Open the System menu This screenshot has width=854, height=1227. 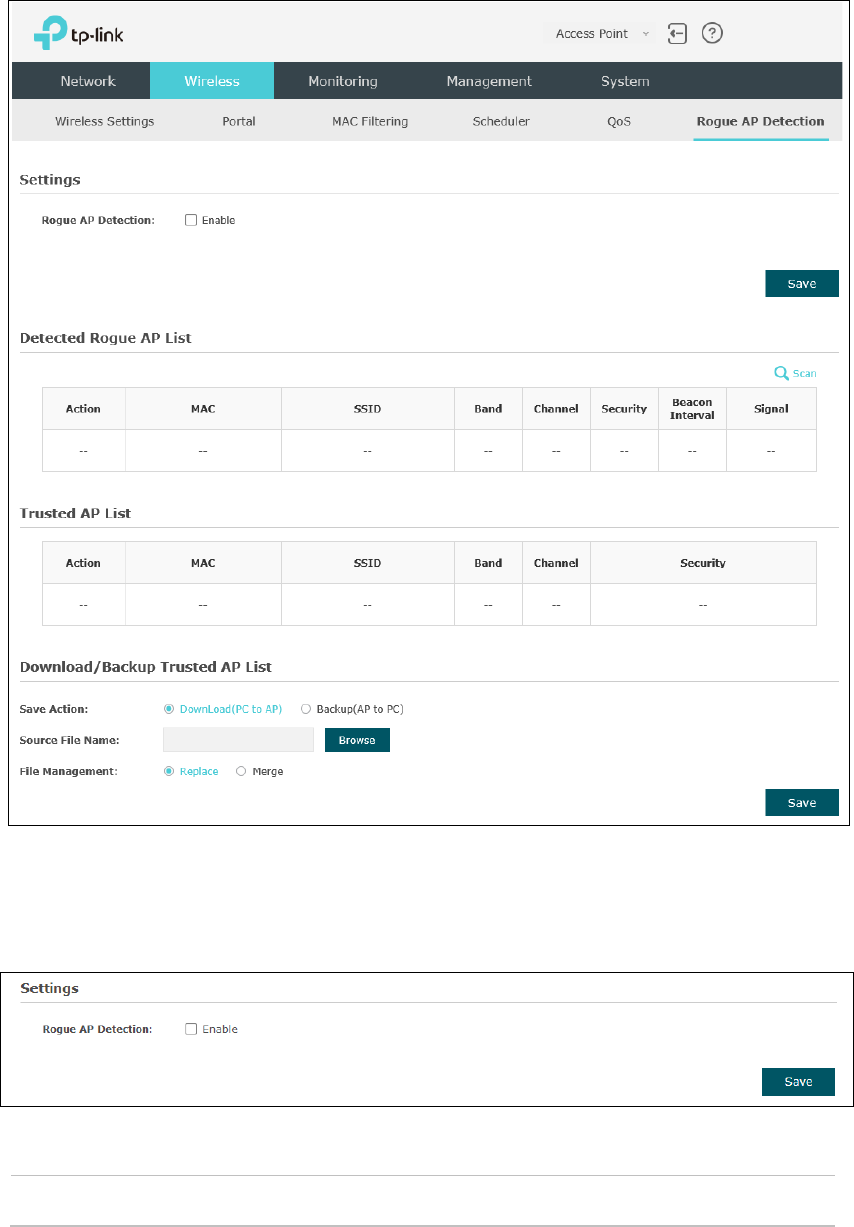point(625,81)
